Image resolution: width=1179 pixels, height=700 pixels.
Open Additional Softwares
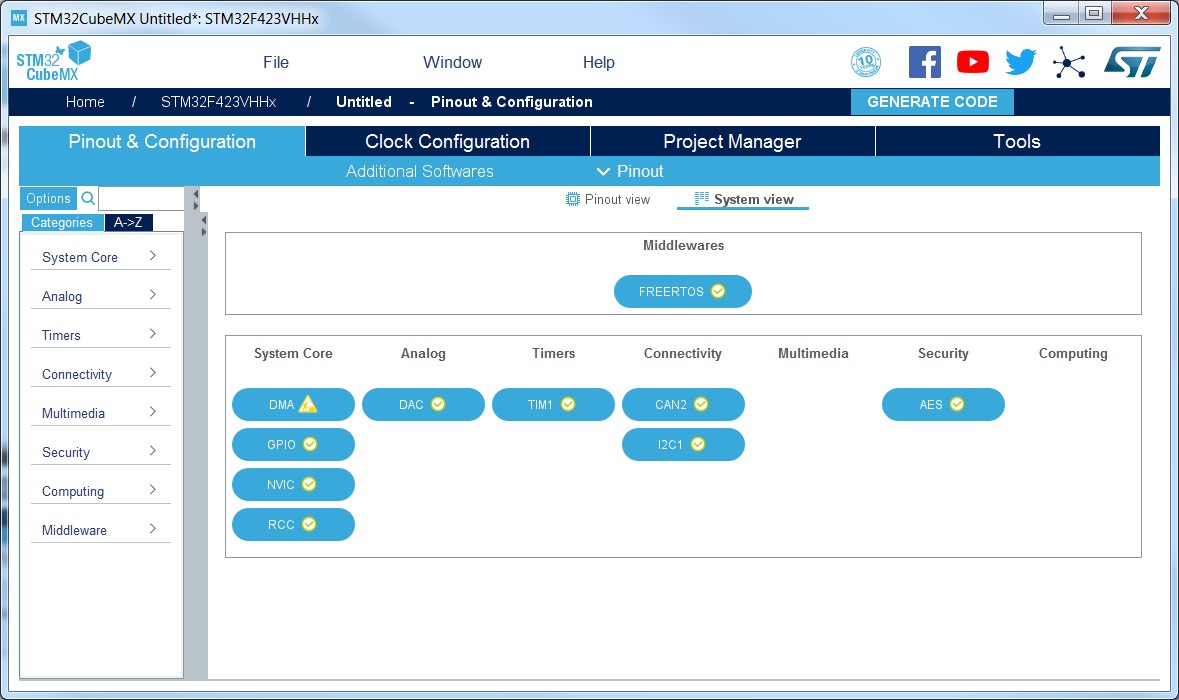pyautogui.click(x=420, y=171)
